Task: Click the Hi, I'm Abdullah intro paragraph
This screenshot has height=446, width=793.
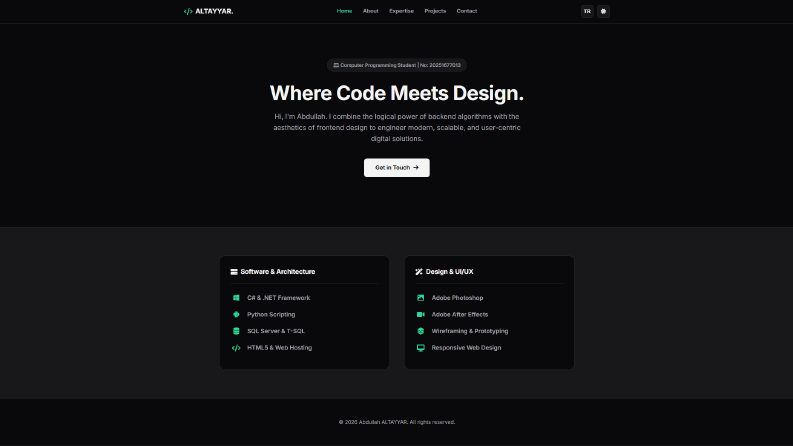Action: tap(396, 127)
